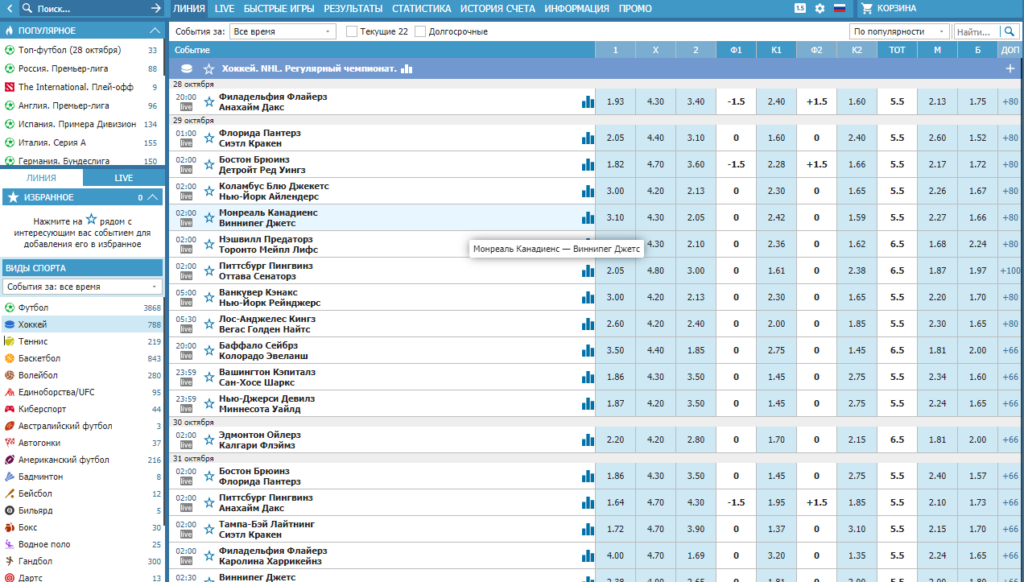Favorite Ванкувер Кэнакс – Нью-Йорк Рейнджерс with star
This screenshot has height=582, width=1024.
(209, 297)
